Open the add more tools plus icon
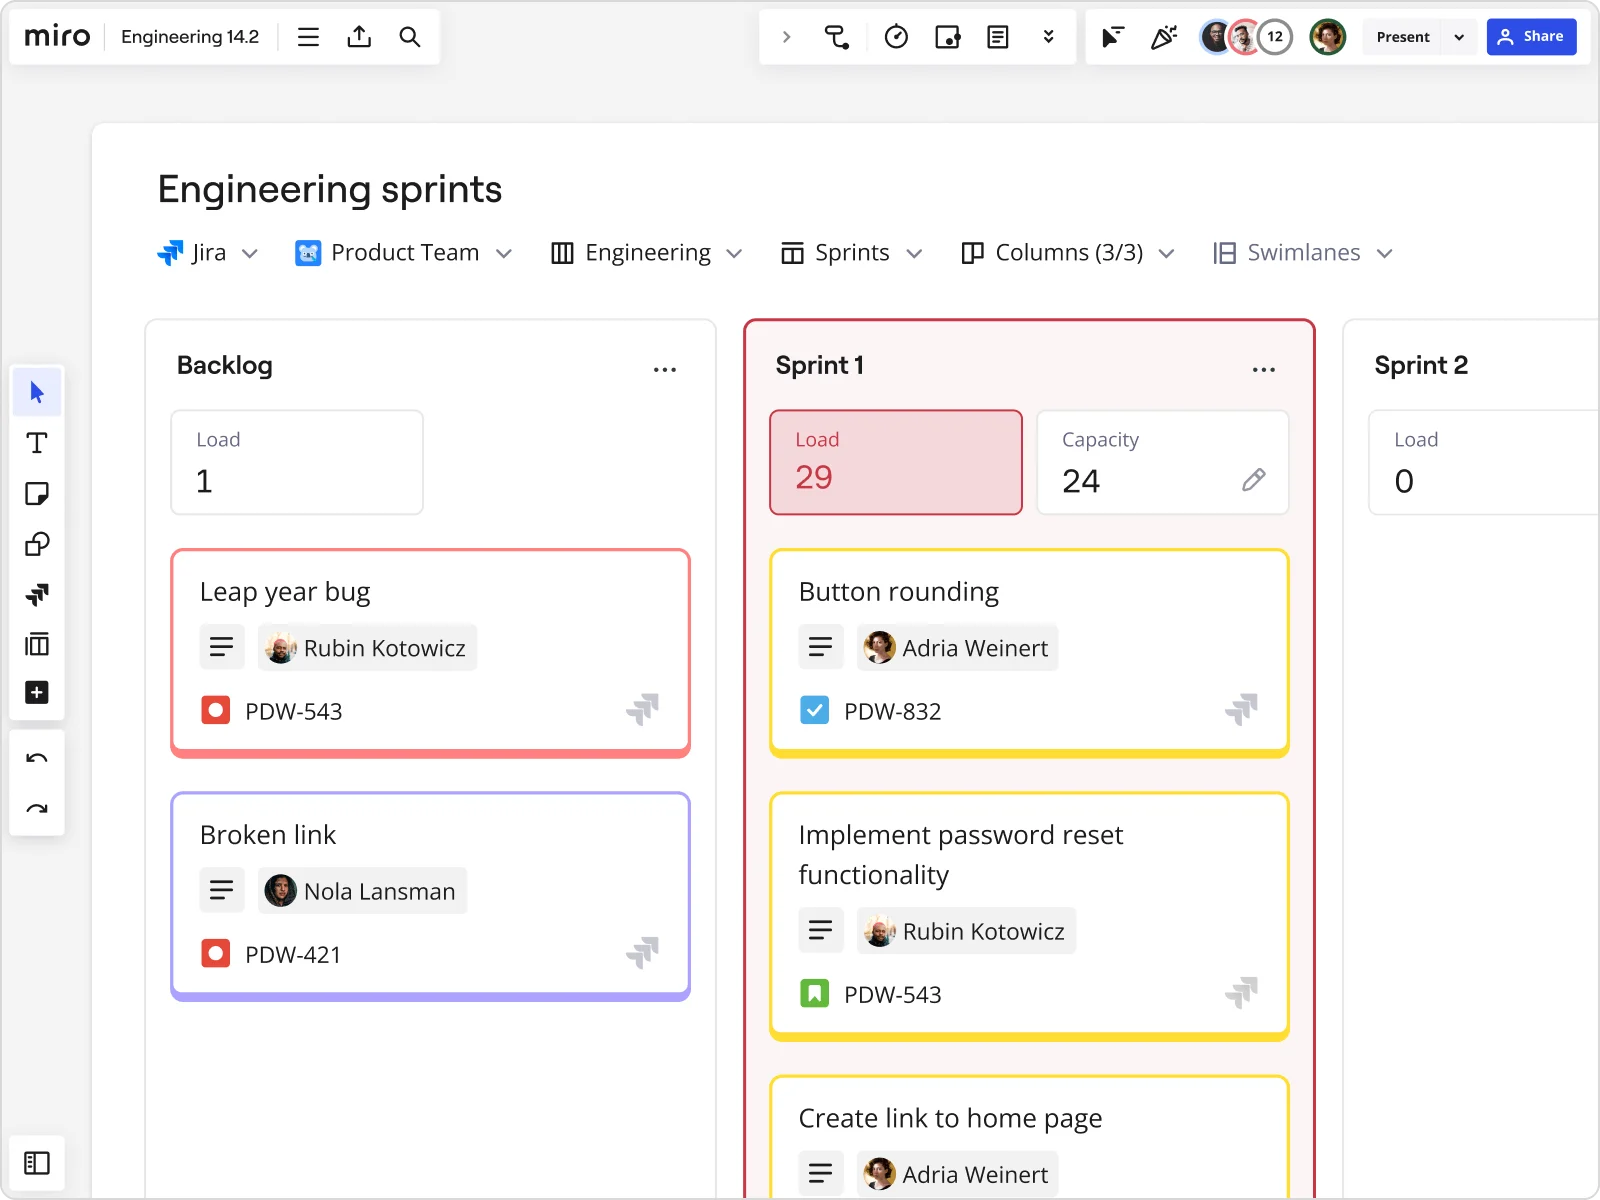 click(x=37, y=692)
